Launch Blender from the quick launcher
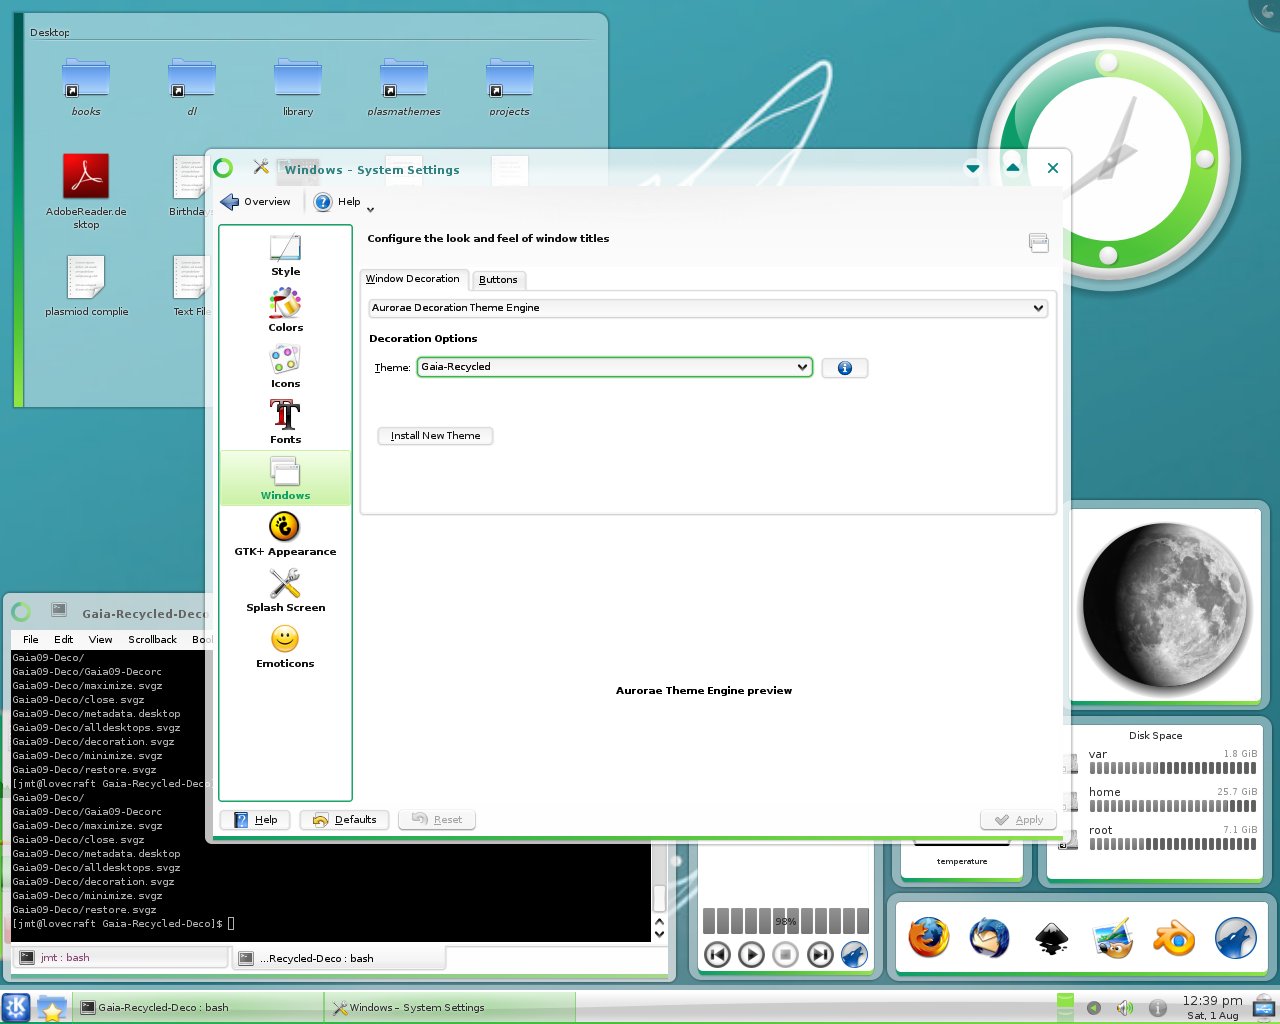The image size is (1280, 1024). tap(1174, 938)
